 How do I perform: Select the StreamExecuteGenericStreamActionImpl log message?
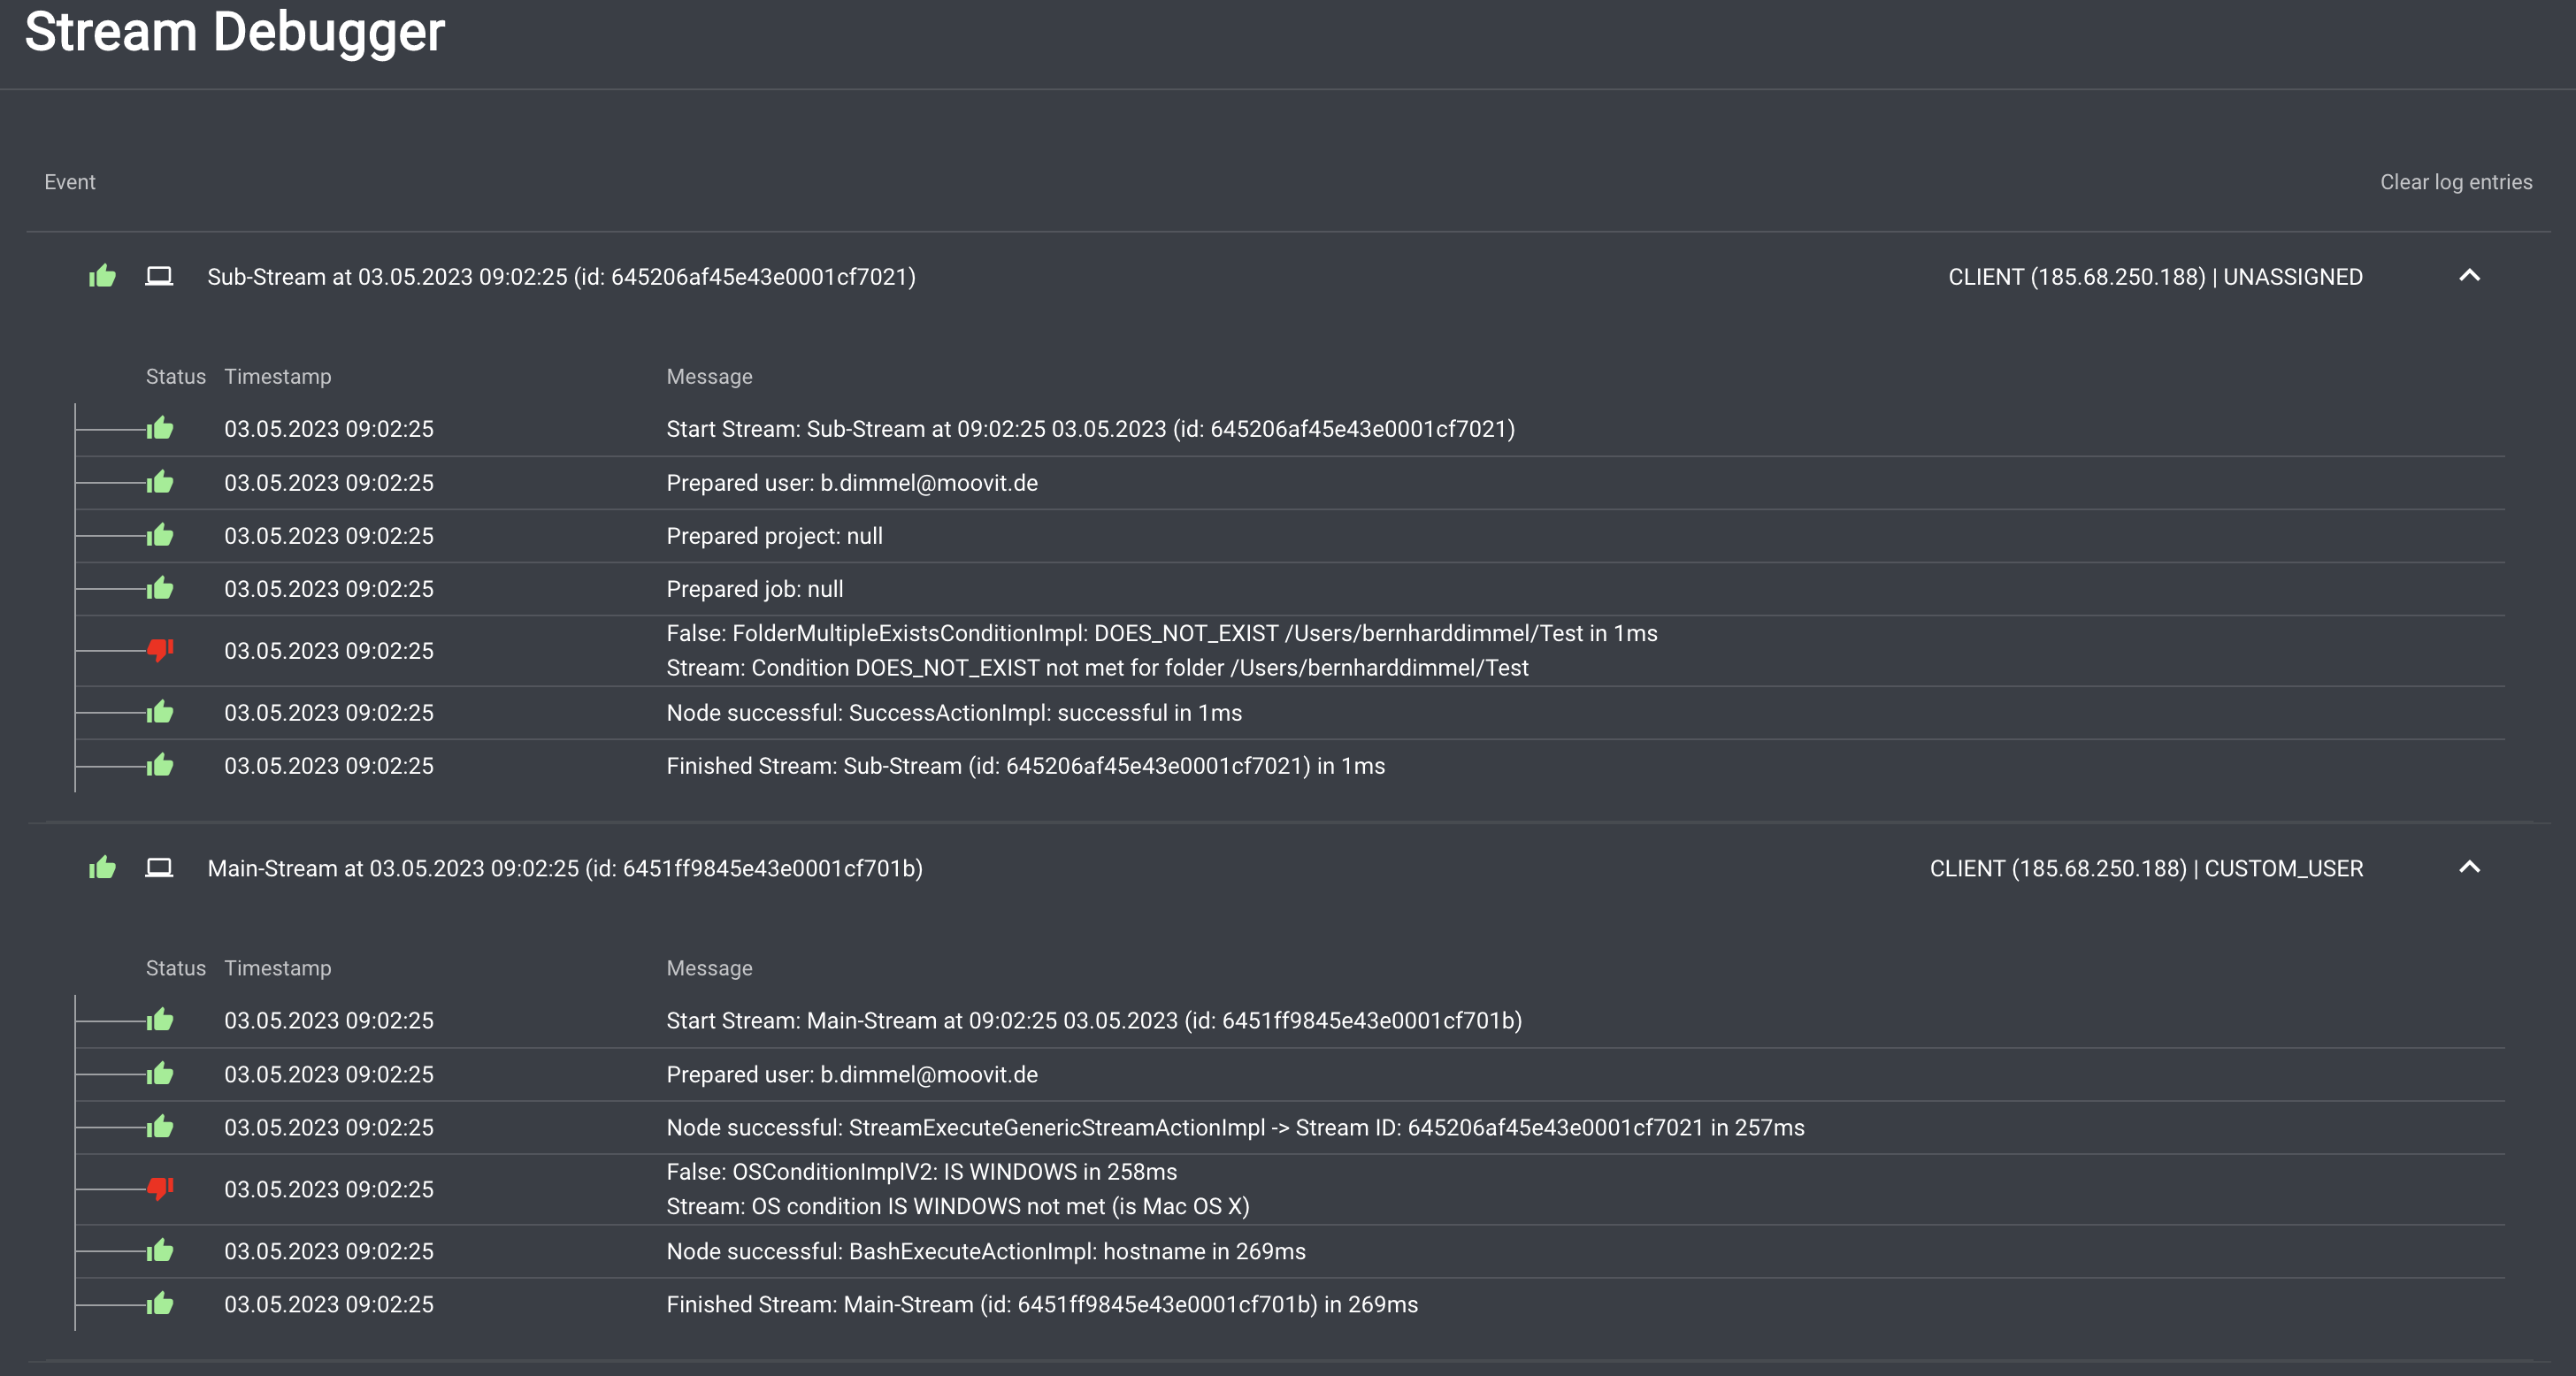(1235, 1128)
